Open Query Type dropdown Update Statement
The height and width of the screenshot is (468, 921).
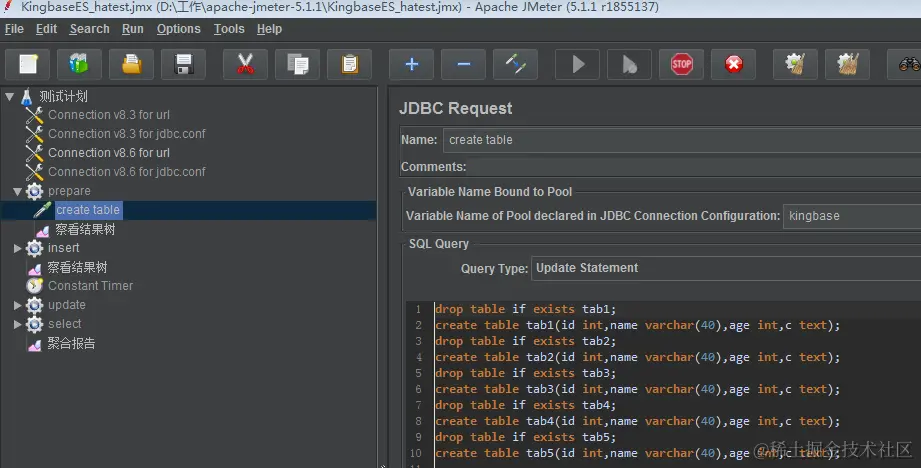coord(726,268)
